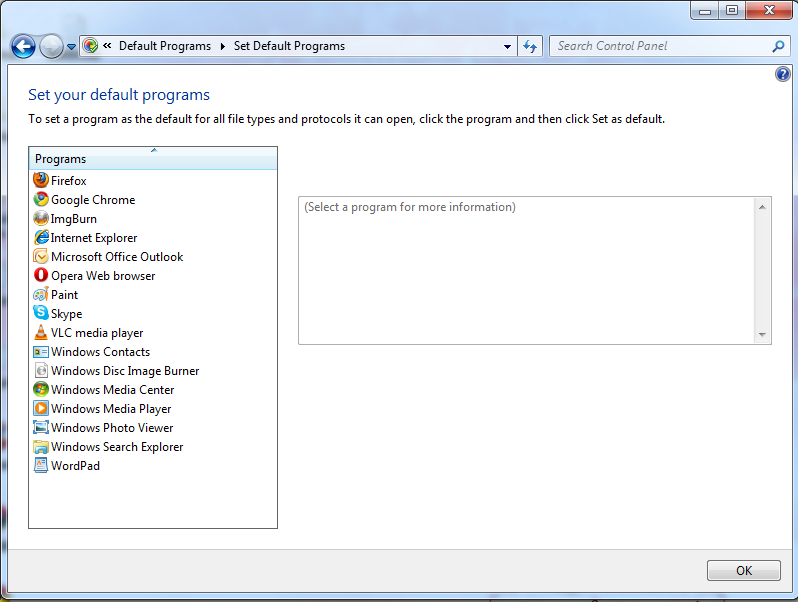The width and height of the screenshot is (798, 602).
Task: Select the Windows Search Explorer icon
Action: (41, 446)
